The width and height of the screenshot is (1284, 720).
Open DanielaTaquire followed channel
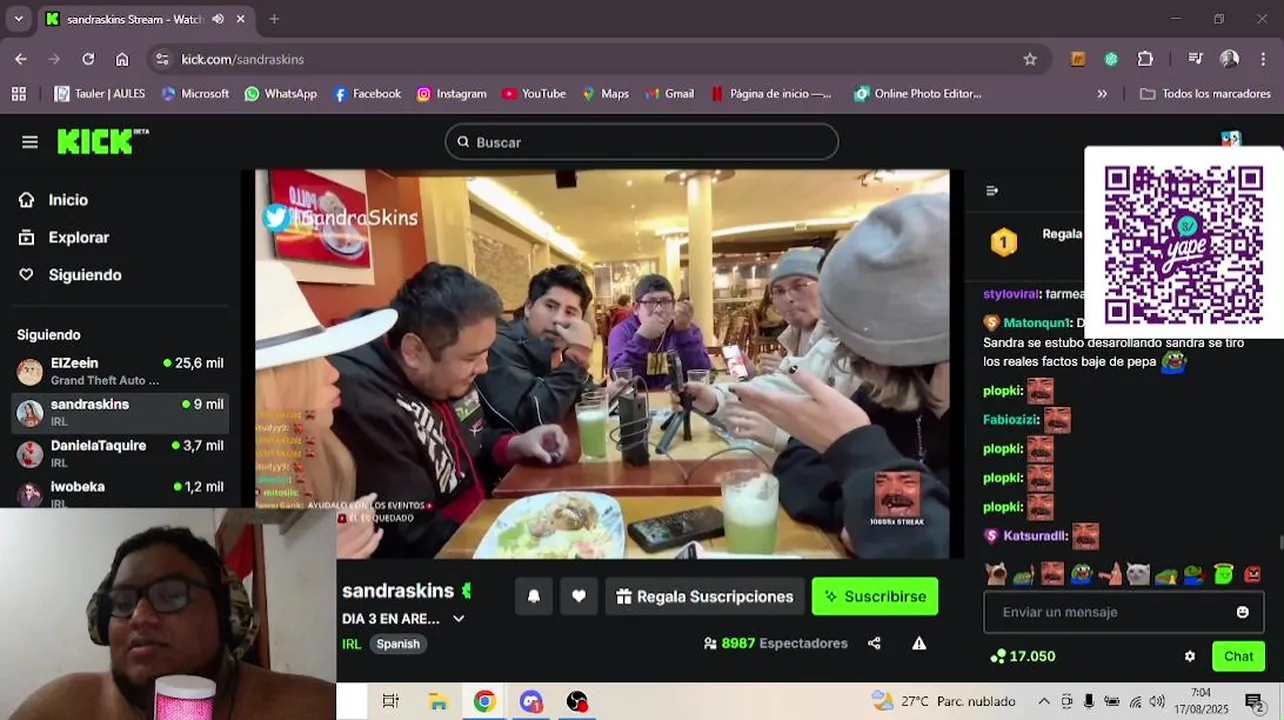coord(120,453)
